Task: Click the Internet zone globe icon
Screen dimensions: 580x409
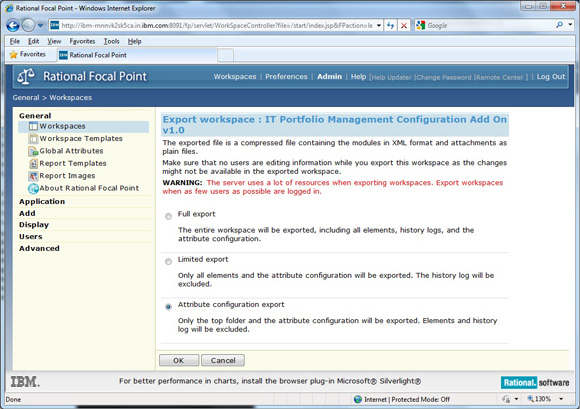Action: click(x=358, y=399)
